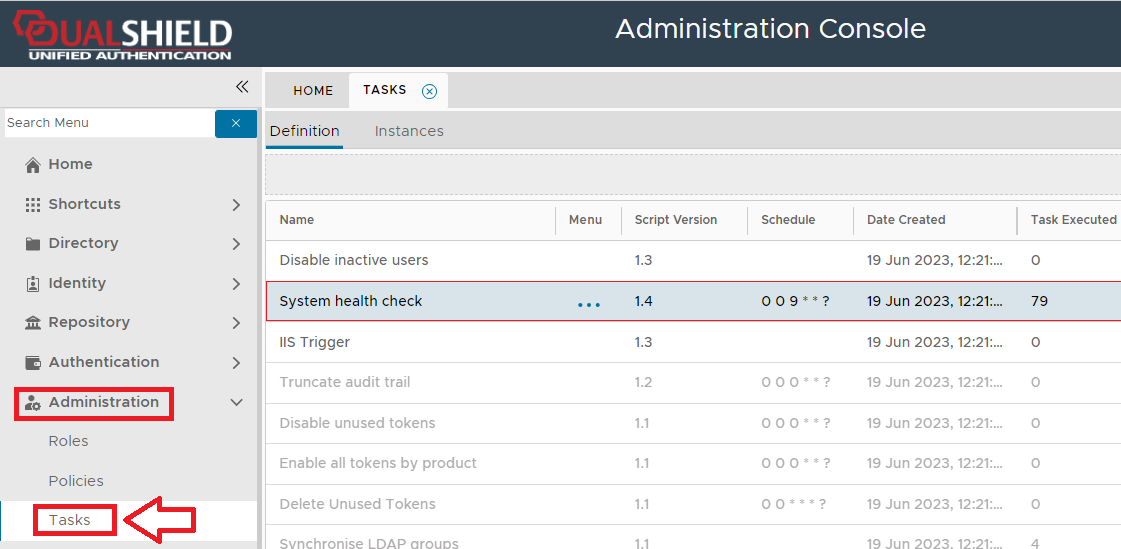Screen dimensions: 1121x549
Task: Click the Identity badge icon
Action: (33, 284)
